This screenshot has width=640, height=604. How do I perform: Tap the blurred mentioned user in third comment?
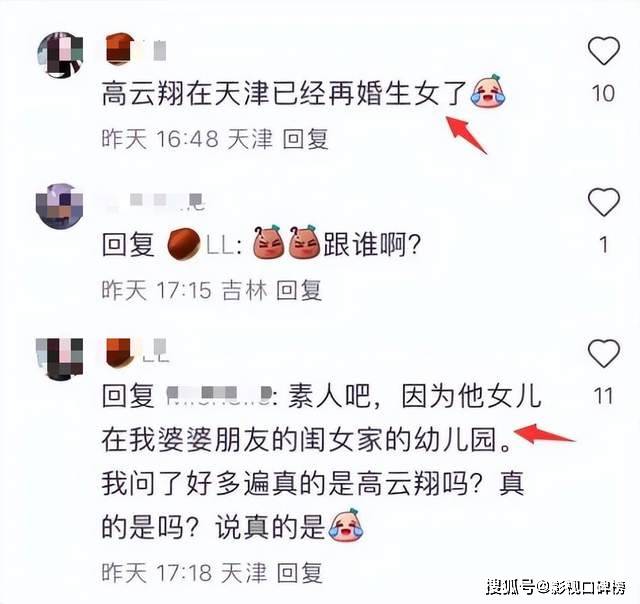point(220,396)
